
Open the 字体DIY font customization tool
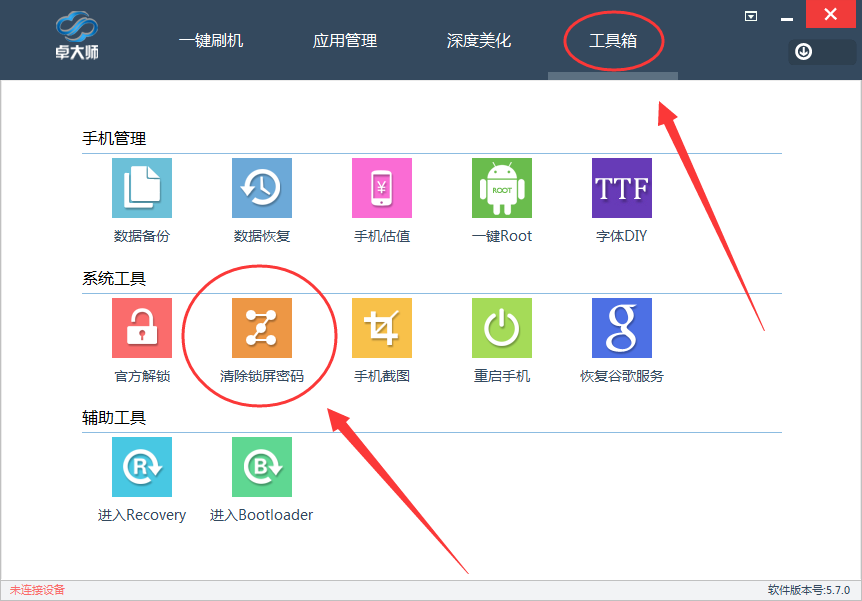[621, 188]
